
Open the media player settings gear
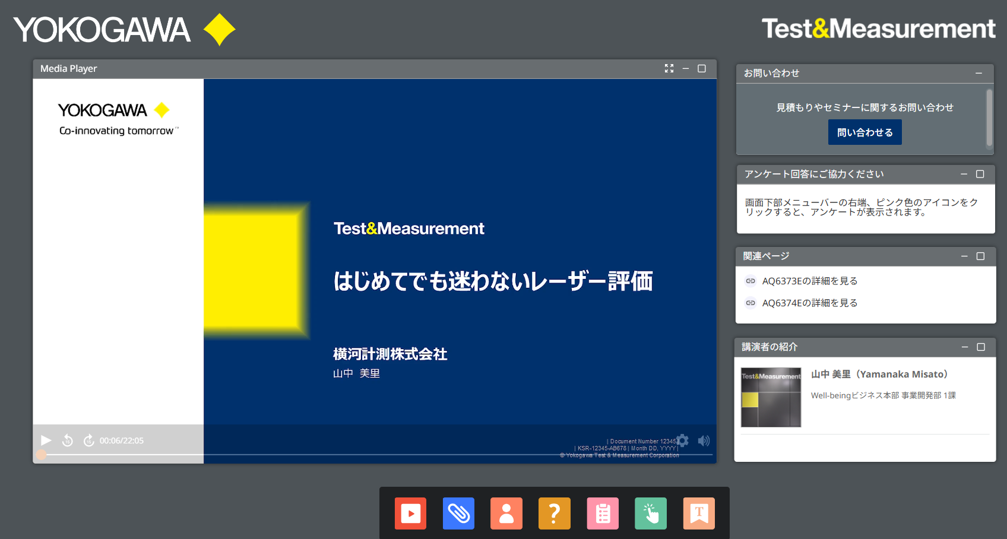click(x=682, y=440)
